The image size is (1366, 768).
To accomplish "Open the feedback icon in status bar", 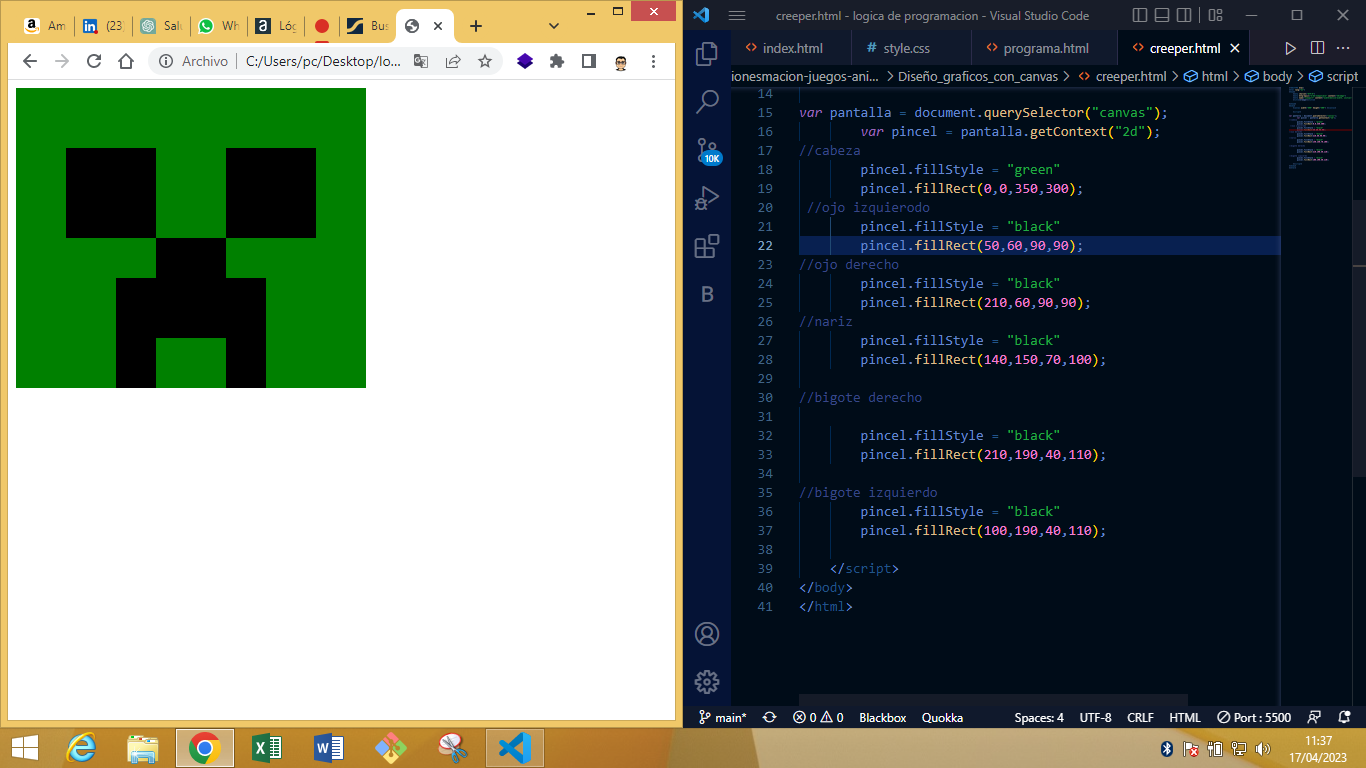I will click(x=1314, y=717).
